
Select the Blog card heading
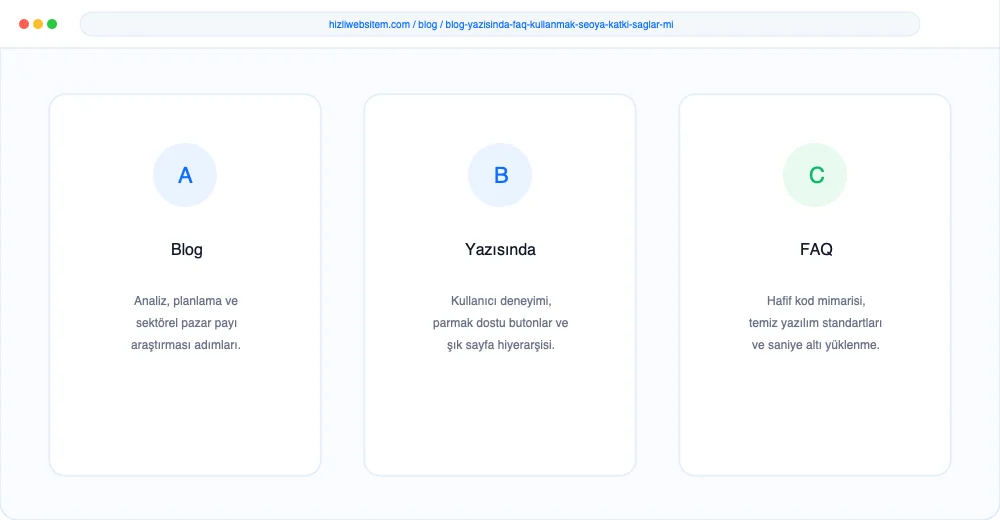(x=186, y=249)
